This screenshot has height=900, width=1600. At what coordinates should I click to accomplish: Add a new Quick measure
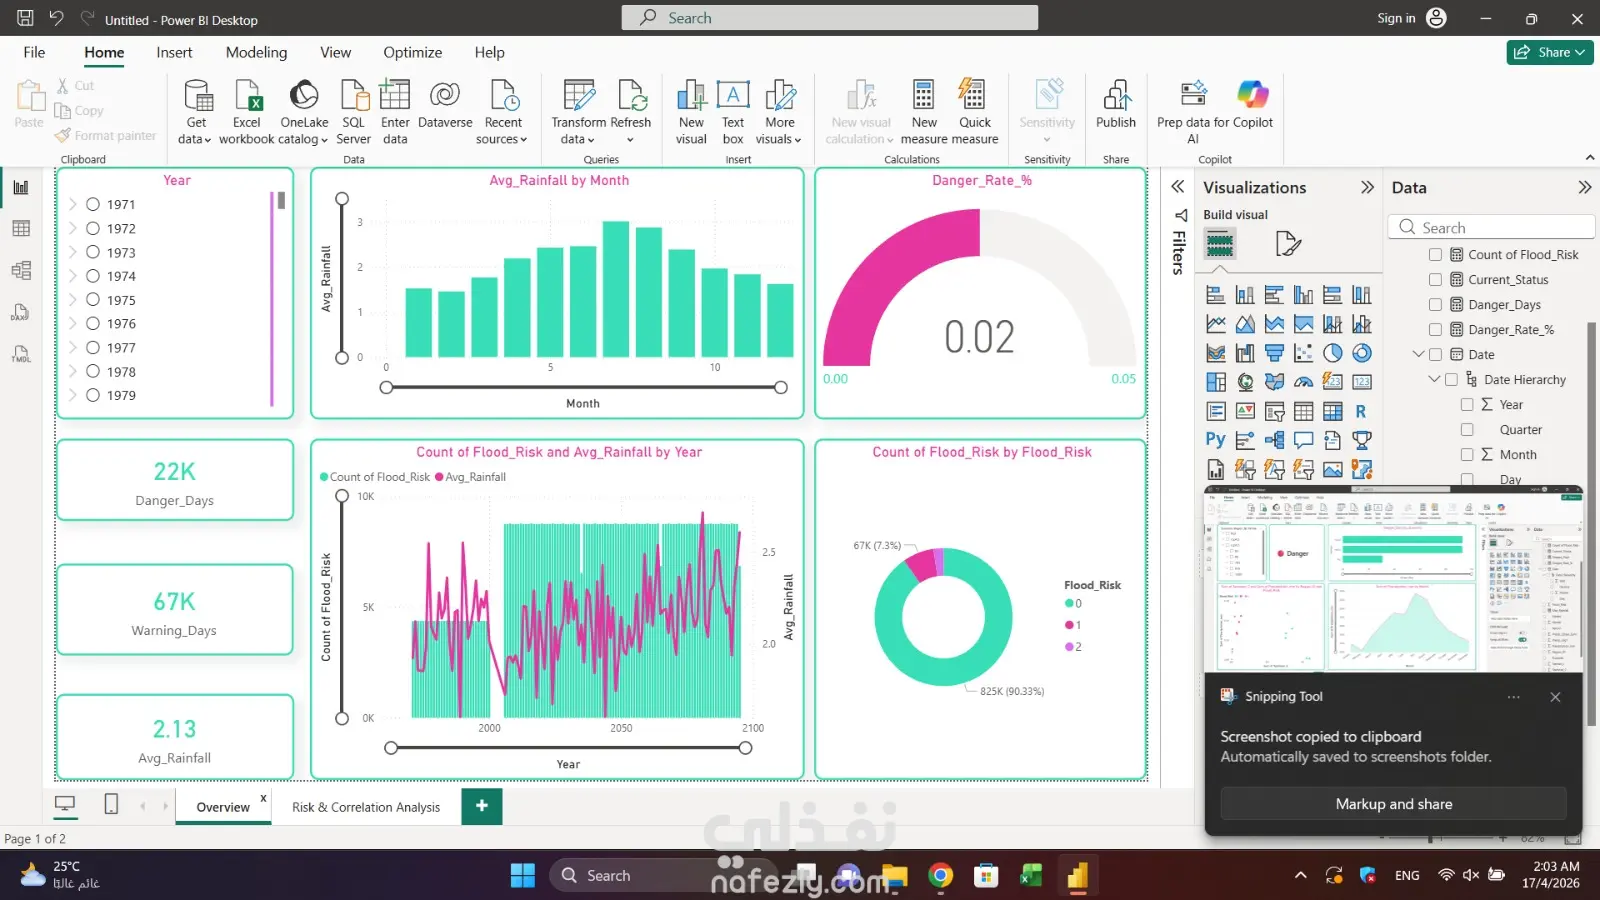click(x=975, y=112)
